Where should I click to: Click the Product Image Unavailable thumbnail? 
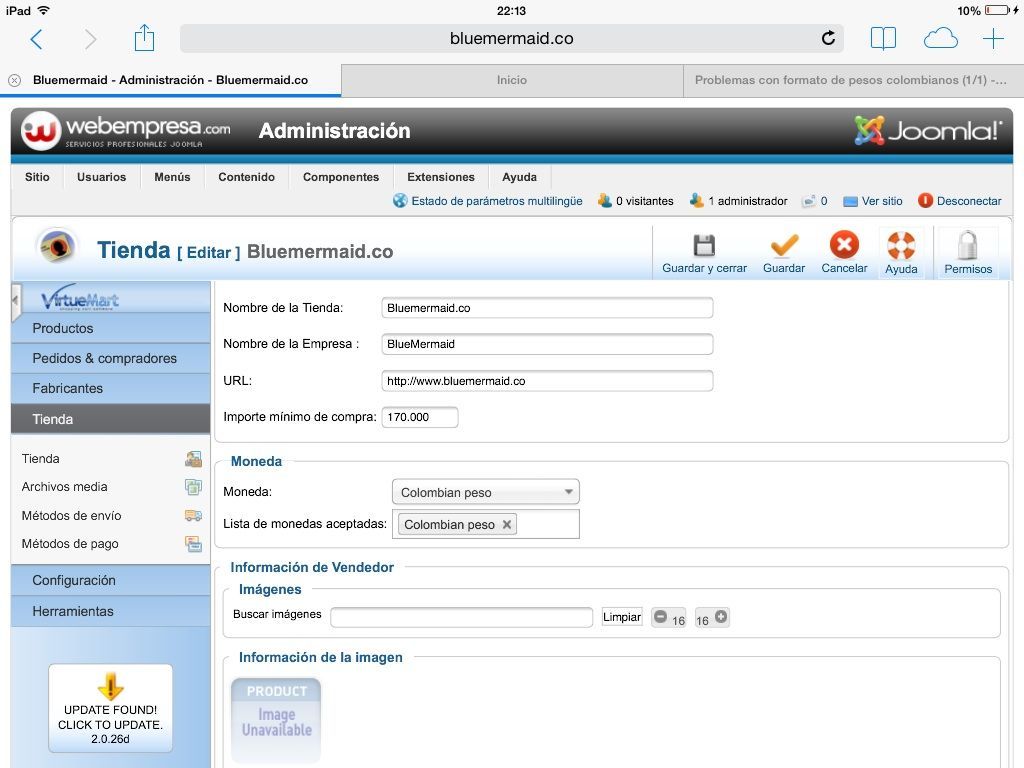coord(276,720)
